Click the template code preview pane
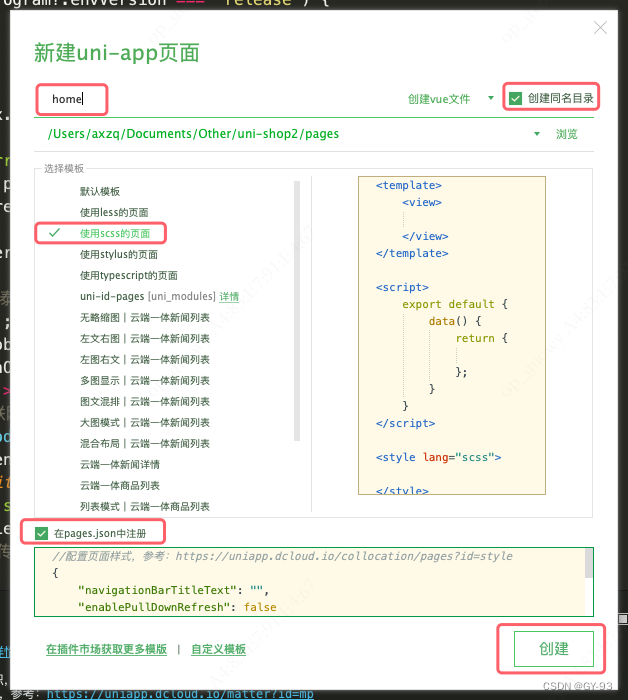Image resolution: width=628 pixels, height=700 pixels. click(x=452, y=335)
